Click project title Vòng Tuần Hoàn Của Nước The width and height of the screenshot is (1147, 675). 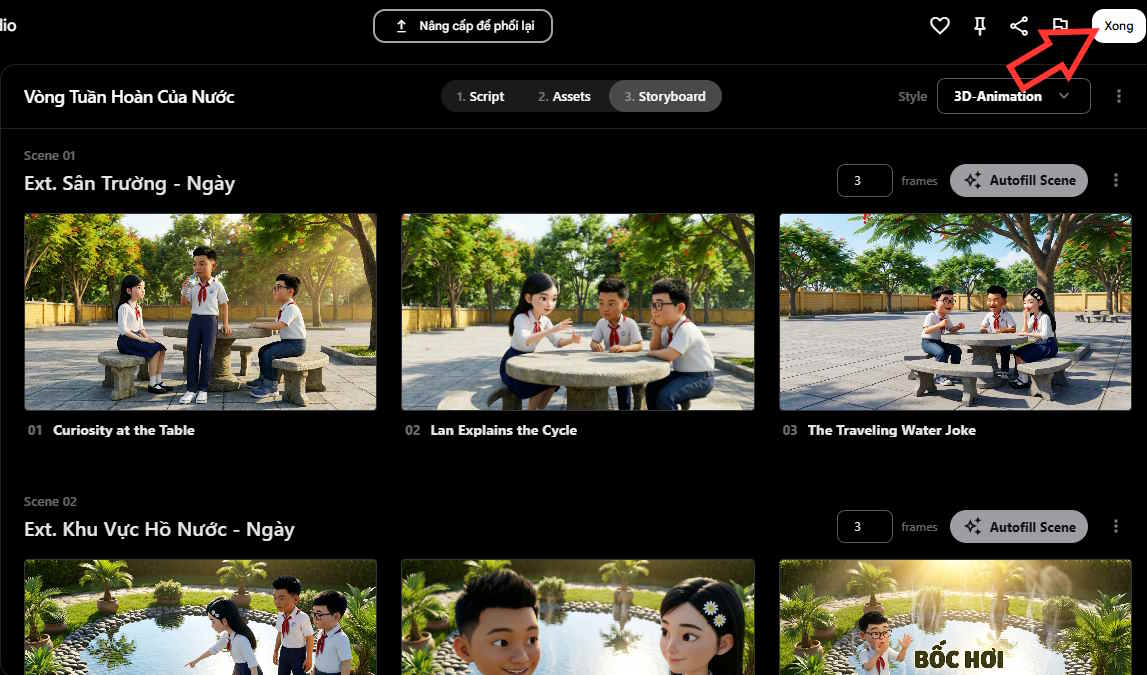point(129,97)
